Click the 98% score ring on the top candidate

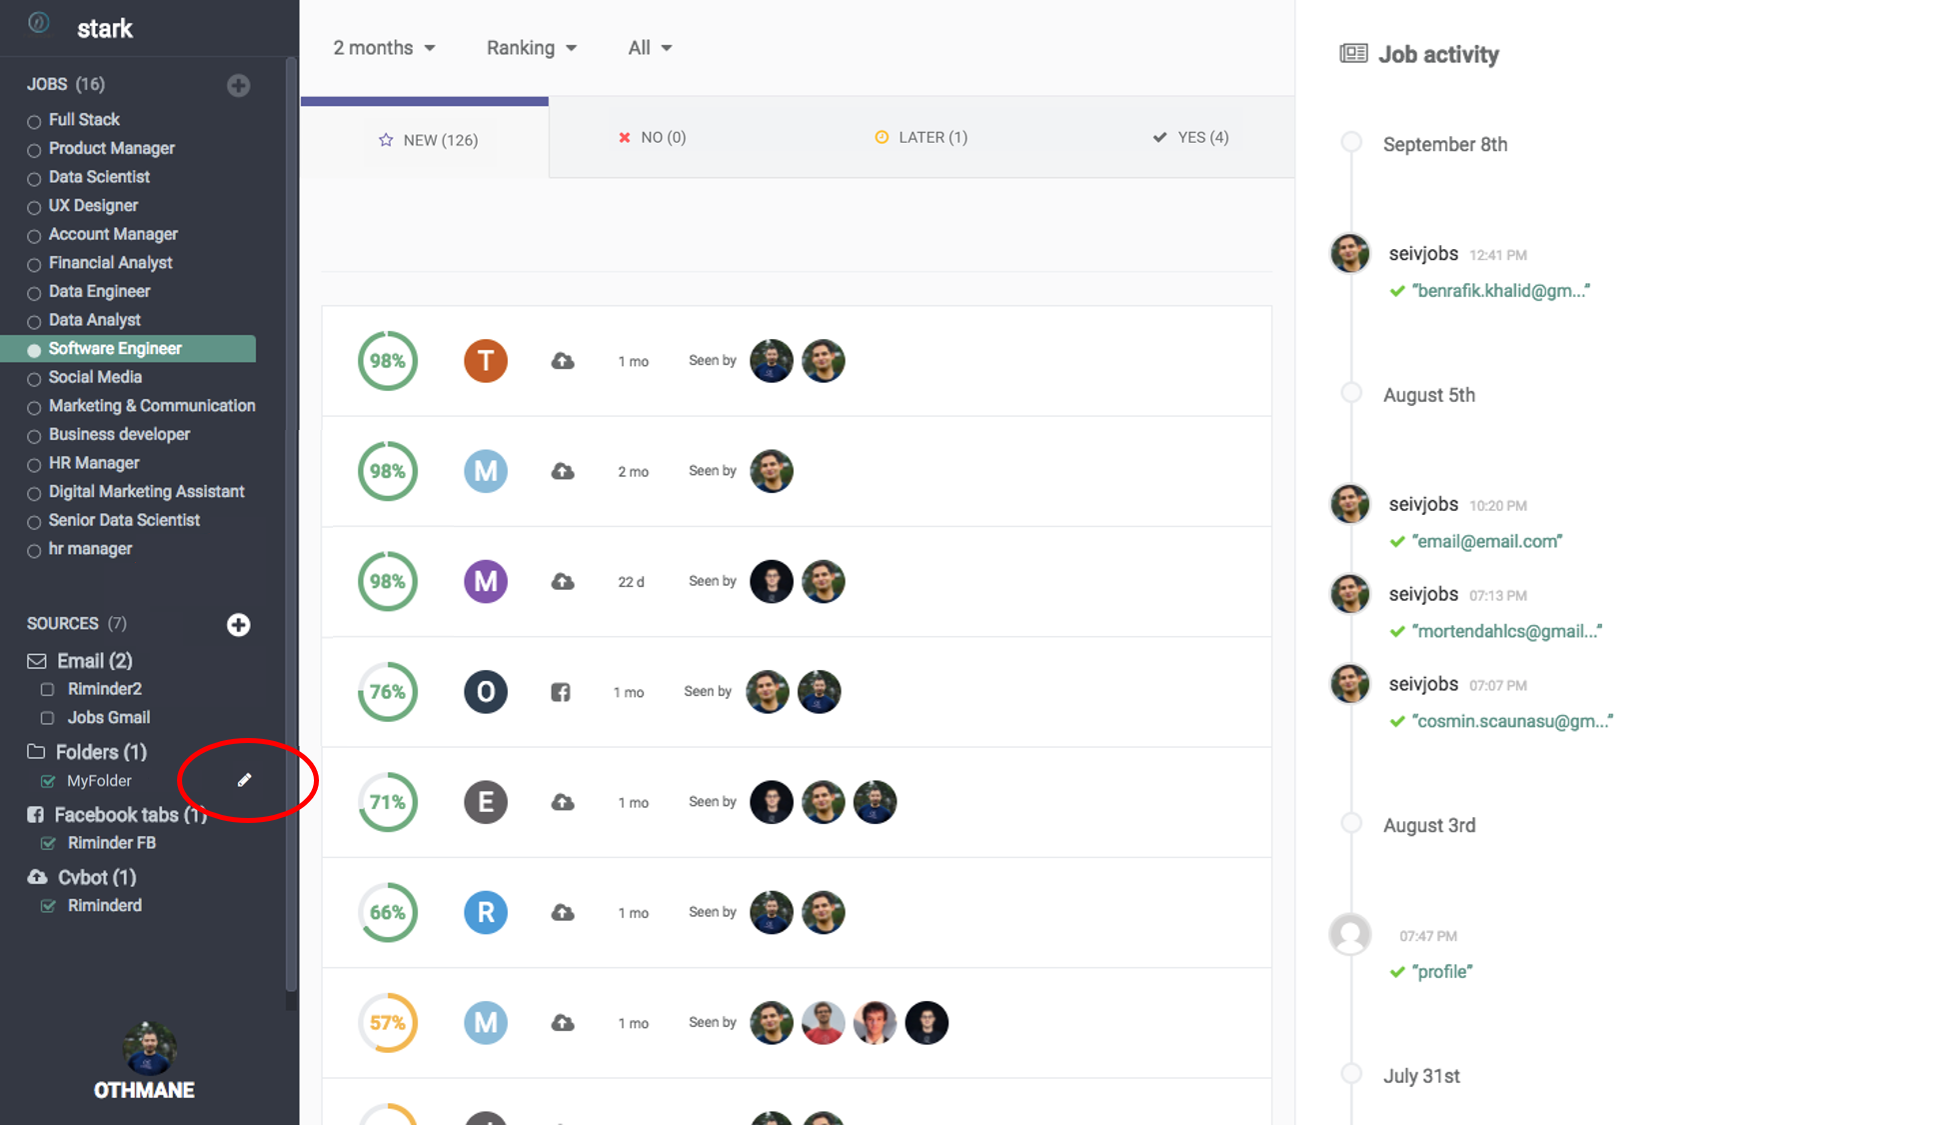point(387,361)
